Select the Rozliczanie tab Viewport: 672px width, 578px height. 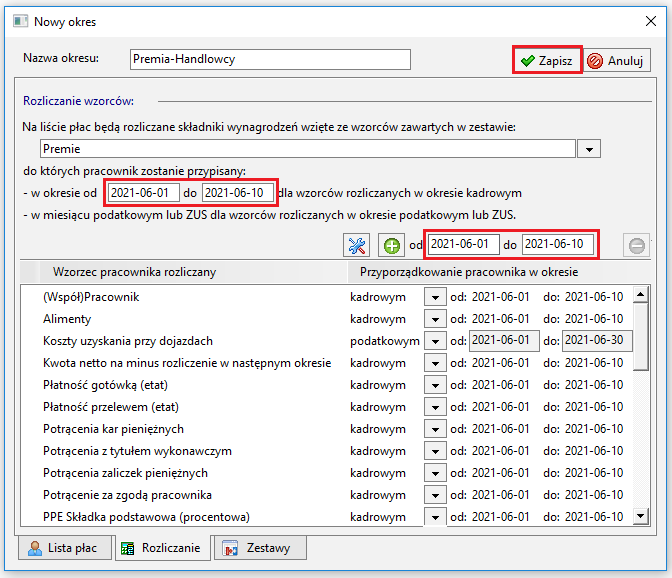pos(162,548)
